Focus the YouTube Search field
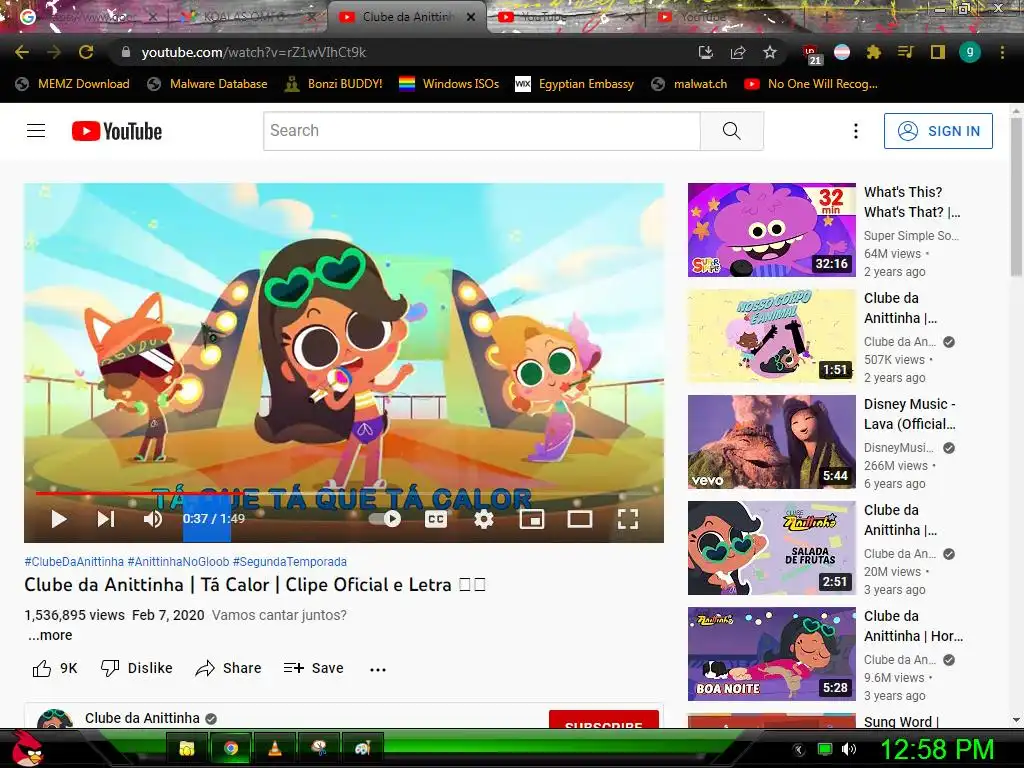Screen dimensions: 1024x768 point(482,131)
